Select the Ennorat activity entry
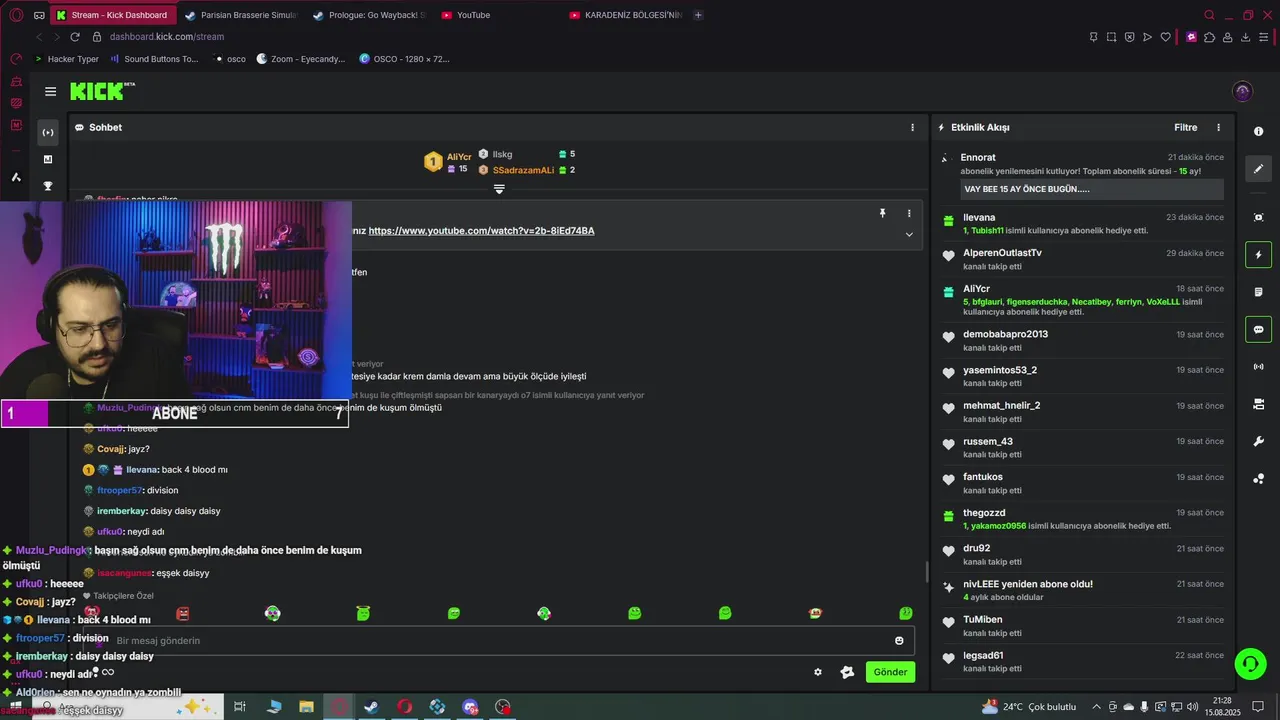This screenshot has width=1280, height=720. (x=1083, y=174)
